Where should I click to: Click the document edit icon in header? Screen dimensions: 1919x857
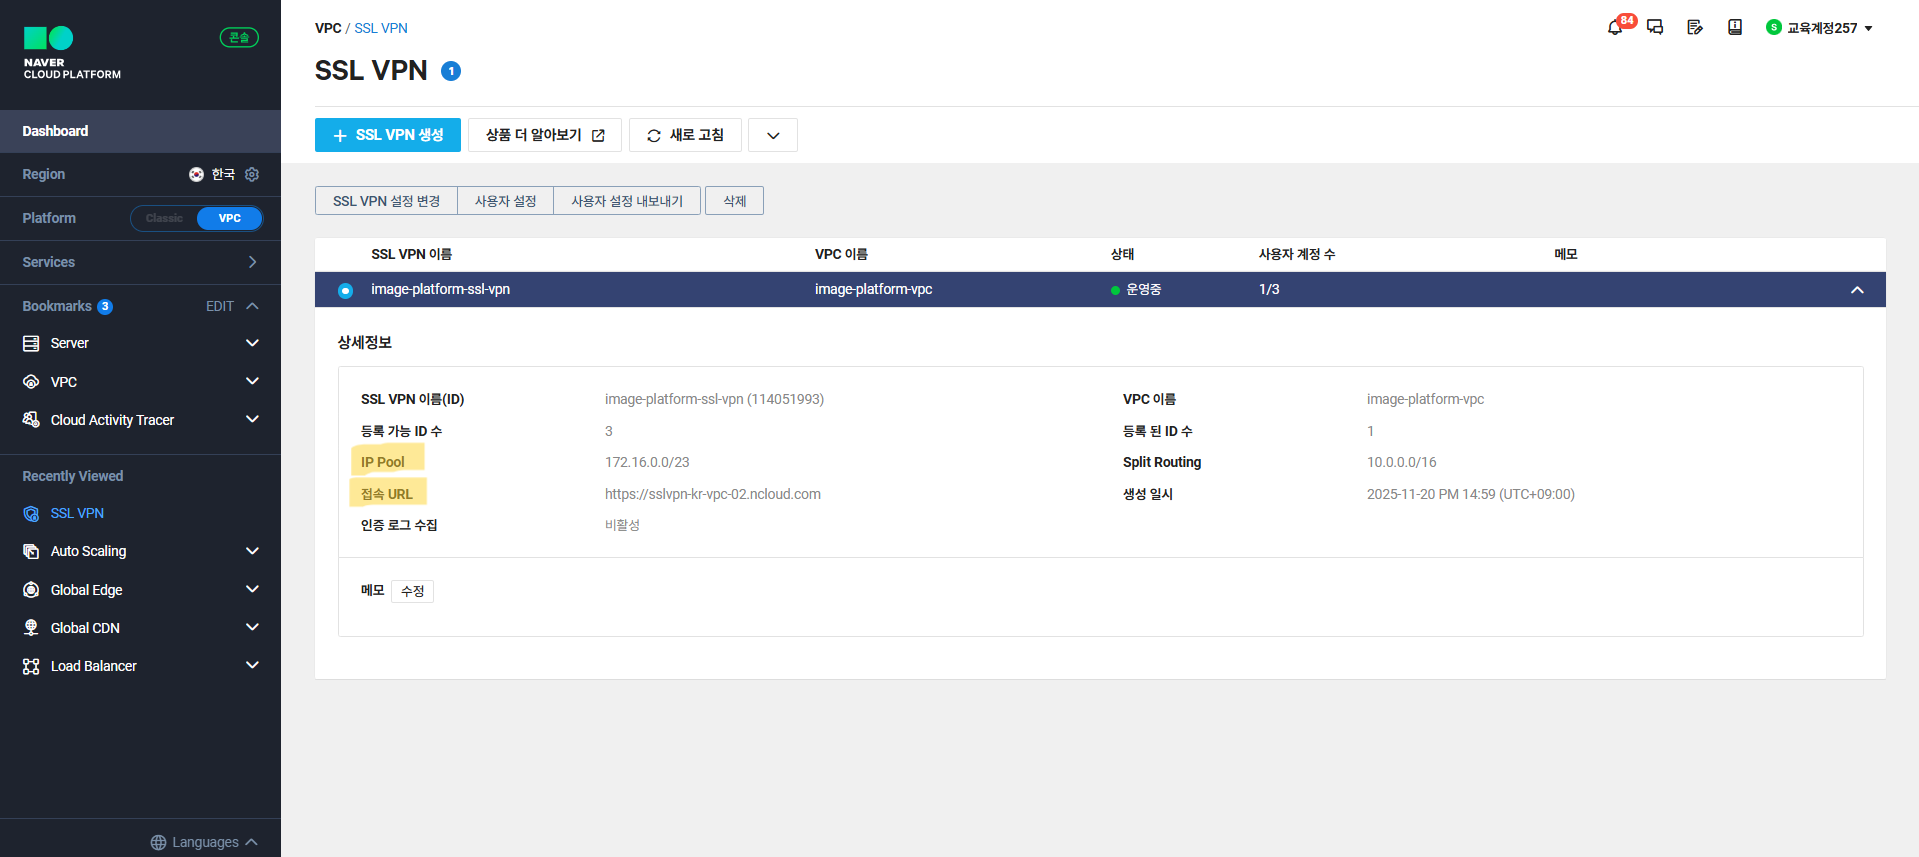1695,27
